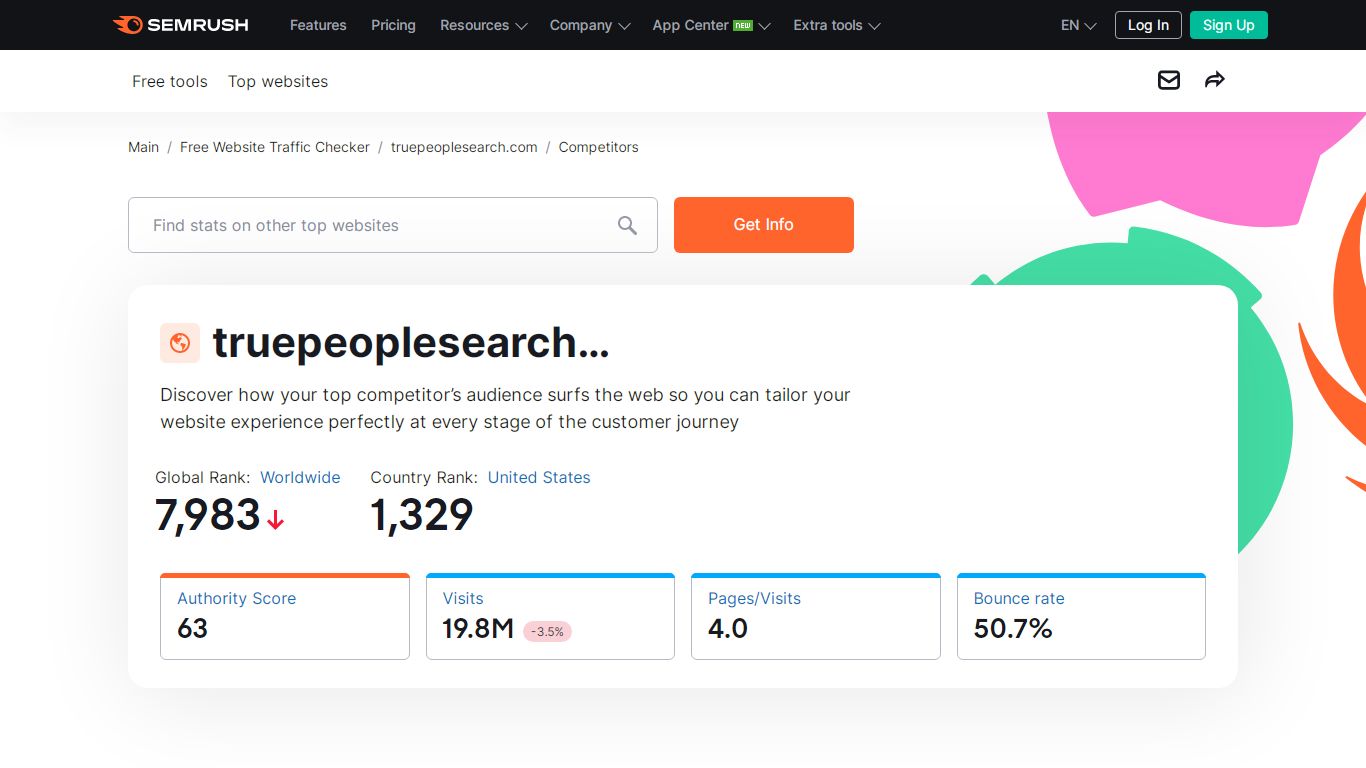Expand the Company dropdown
The height and width of the screenshot is (768, 1366).
click(590, 25)
